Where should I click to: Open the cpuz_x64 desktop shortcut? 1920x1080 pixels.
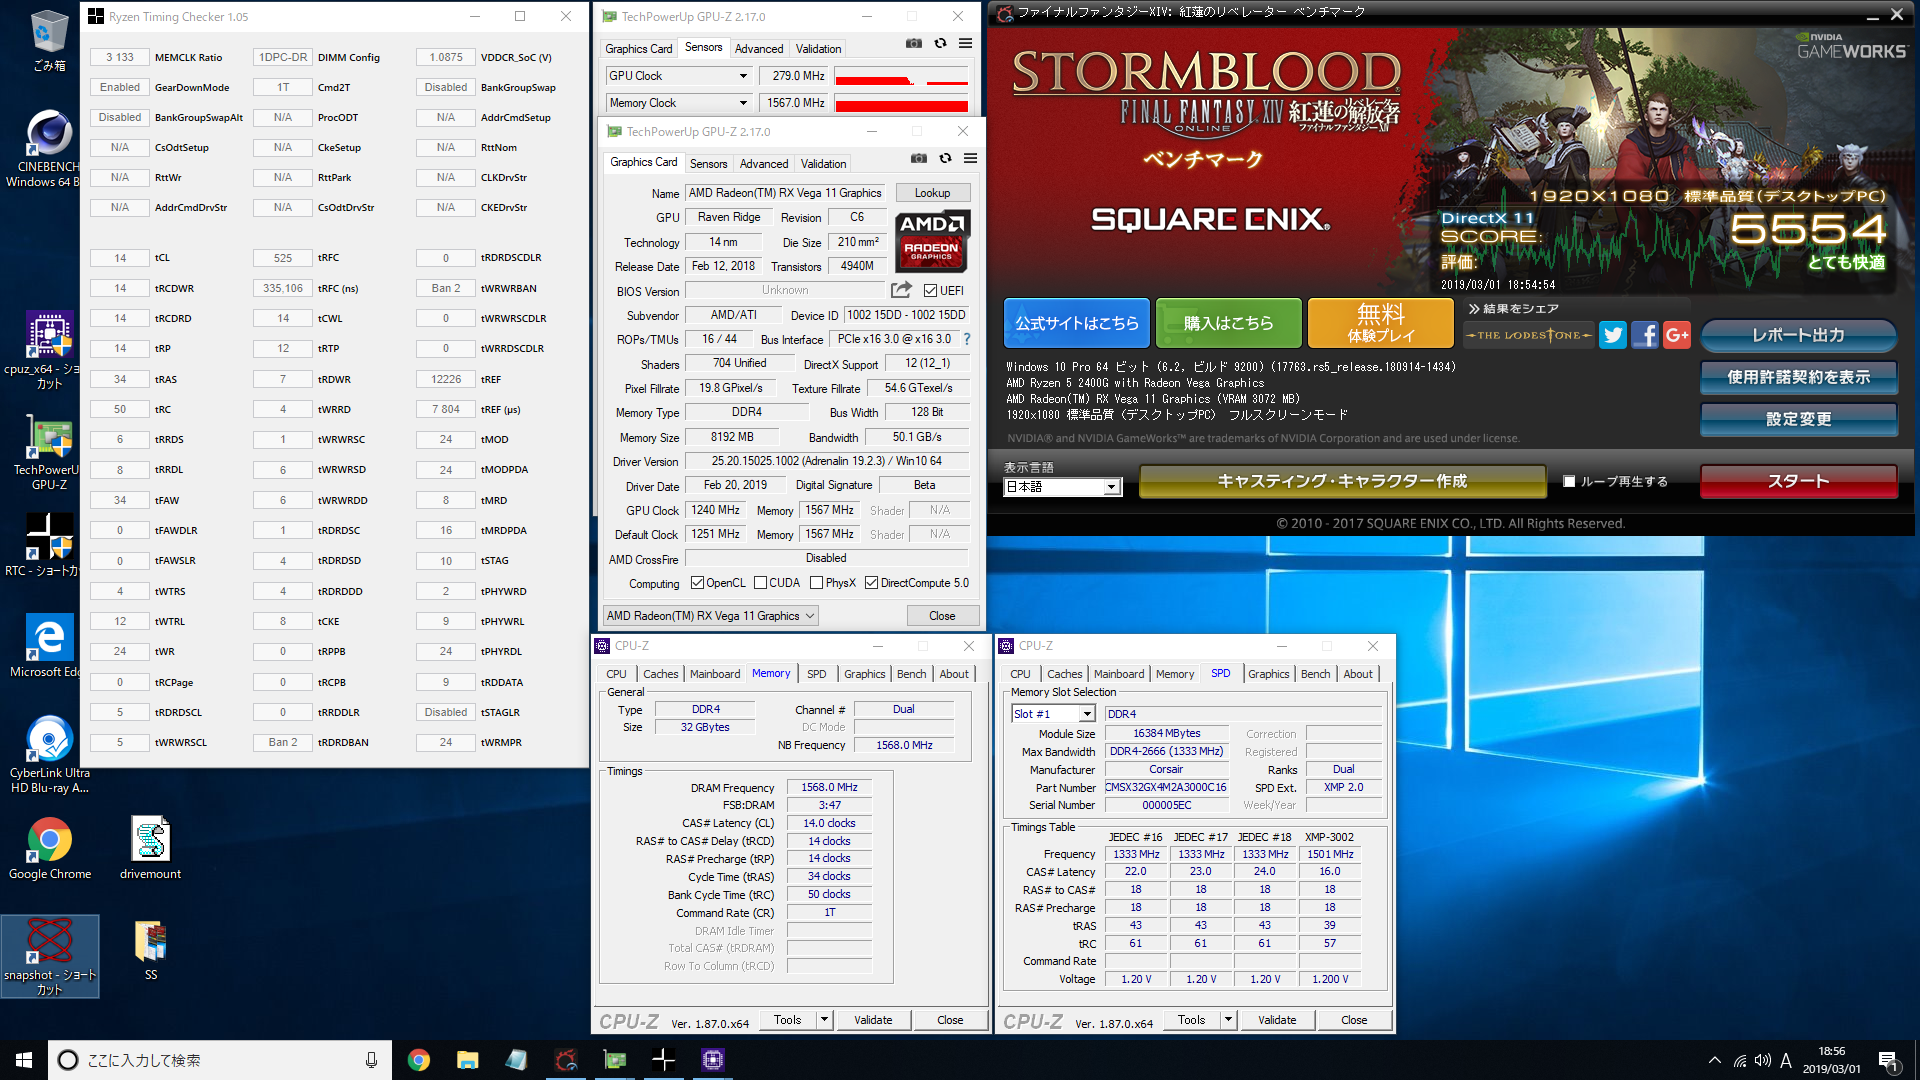(x=49, y=349)
